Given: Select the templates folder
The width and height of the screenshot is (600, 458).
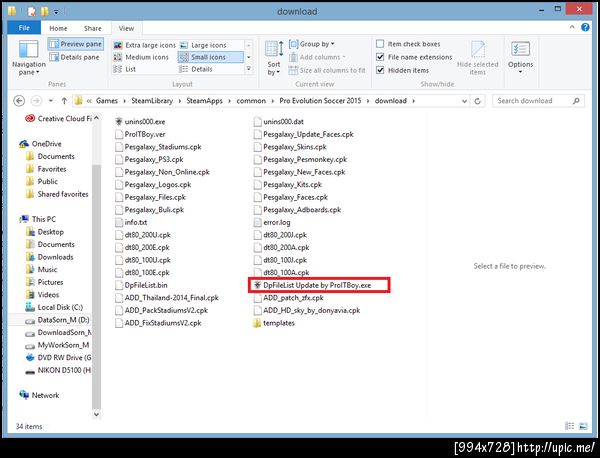Looking at the screenshot, I should point(274,323).
